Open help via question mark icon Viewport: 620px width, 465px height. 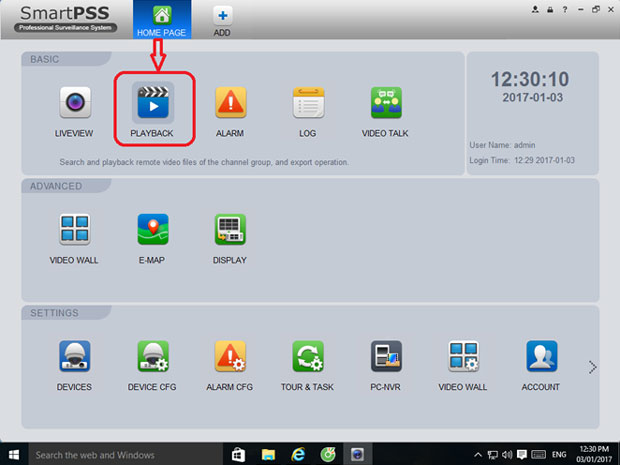[565, 9]
